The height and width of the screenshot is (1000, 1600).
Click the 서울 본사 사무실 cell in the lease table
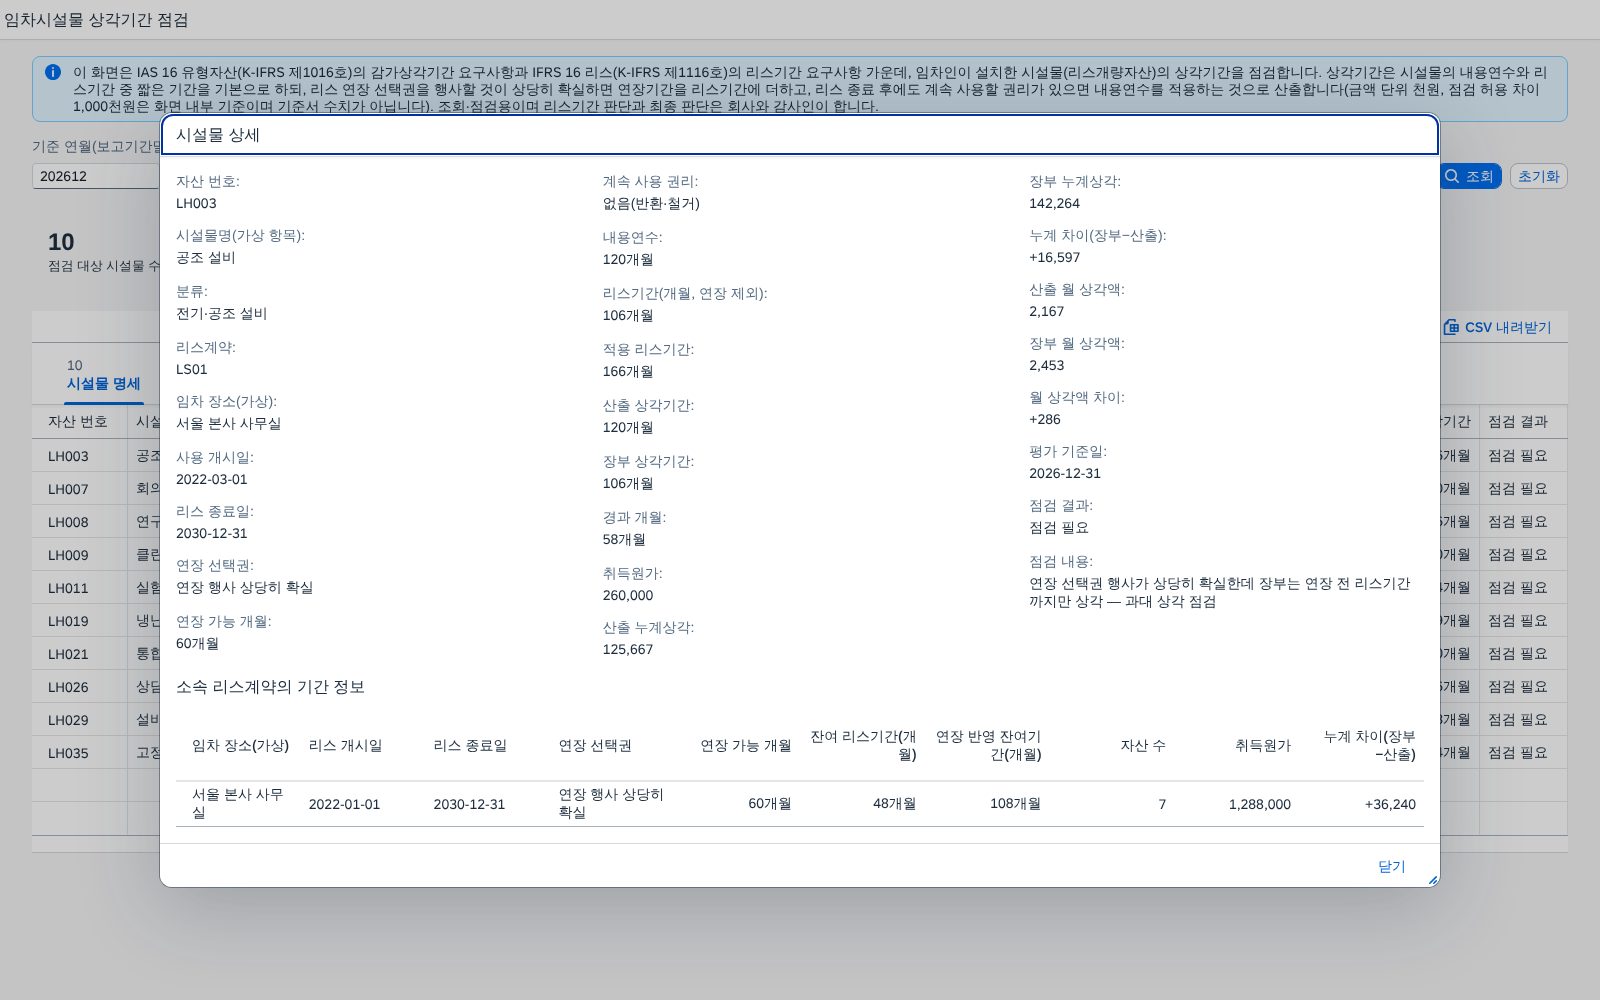coord(238,803)
